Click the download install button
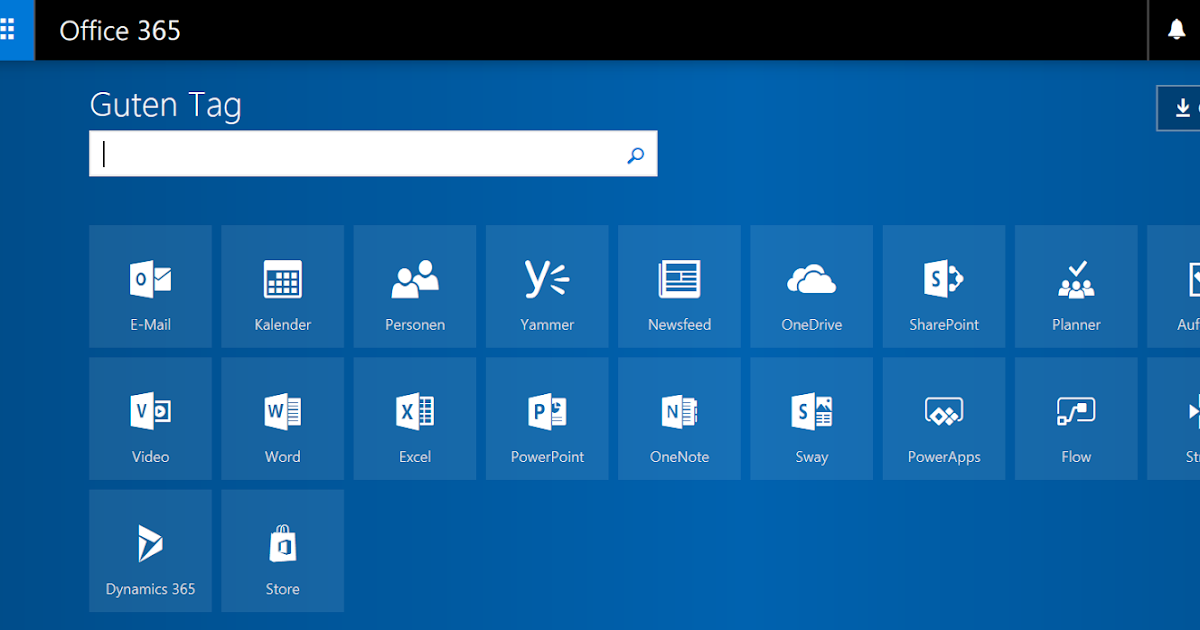This screenshot has width=1200, height=630. [1179, 108]
